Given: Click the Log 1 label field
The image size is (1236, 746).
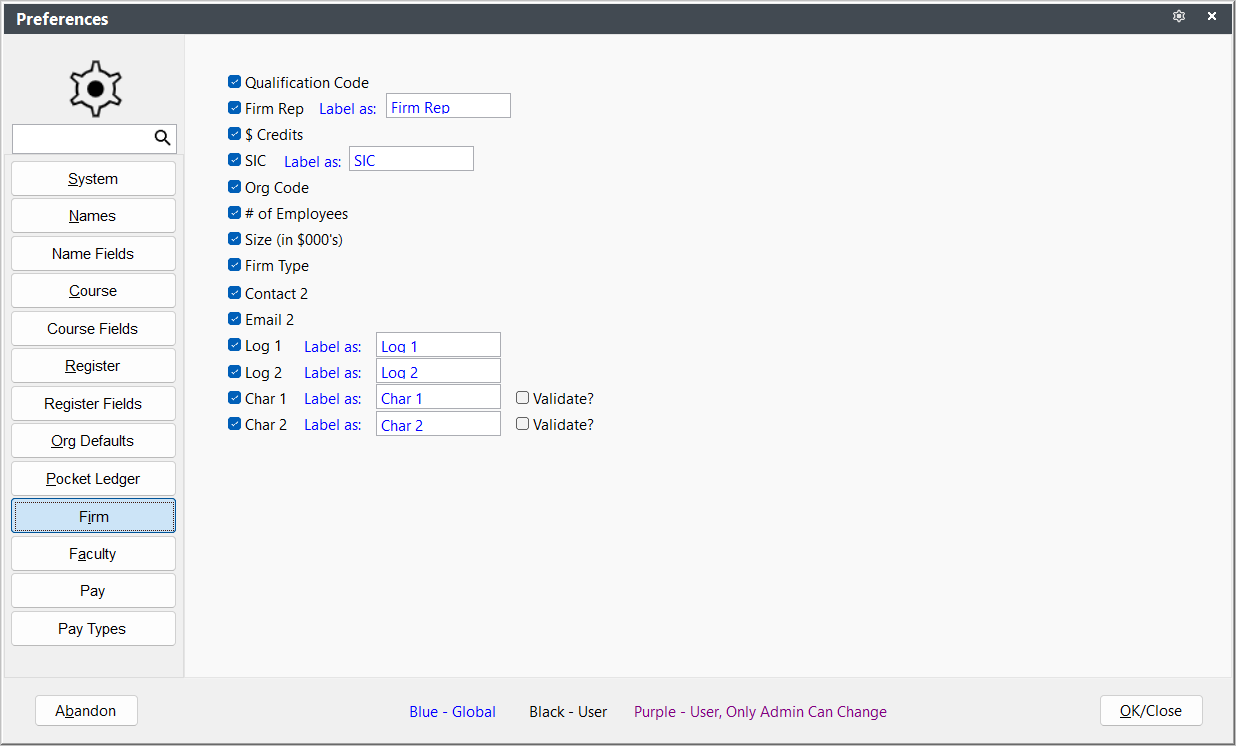Looking at the screenshot, I should coord(438,345).
